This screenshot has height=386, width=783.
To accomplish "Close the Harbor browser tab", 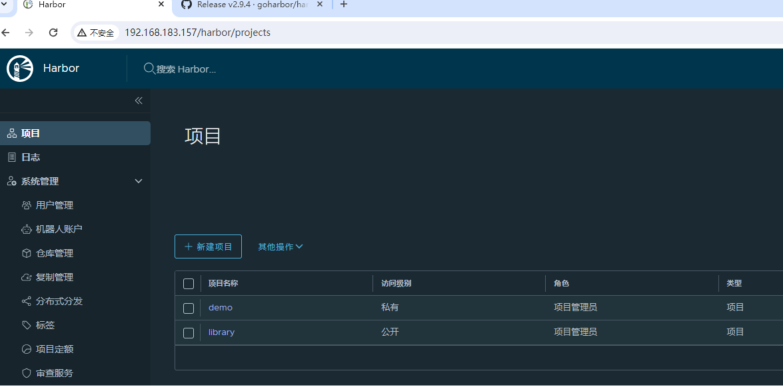I will [x=161, y=4].
